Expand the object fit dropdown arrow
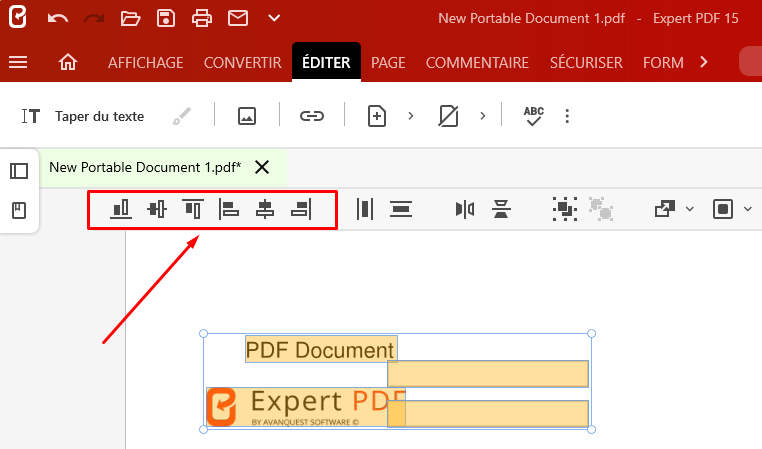The width and height of the screenshot is (762, 449). [748, 209]
